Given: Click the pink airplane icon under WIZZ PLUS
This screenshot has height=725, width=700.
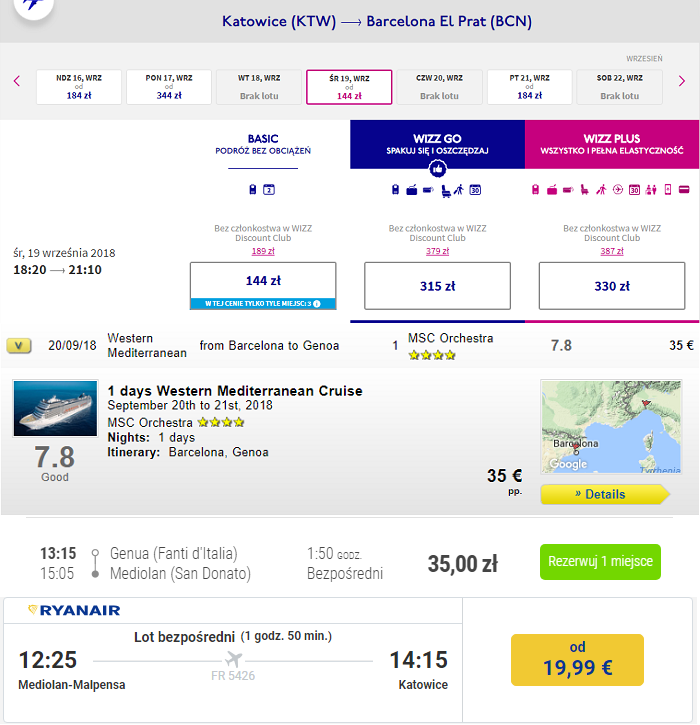Looking at the screenshot, I should pyautogui.click(x=618, y=190).
